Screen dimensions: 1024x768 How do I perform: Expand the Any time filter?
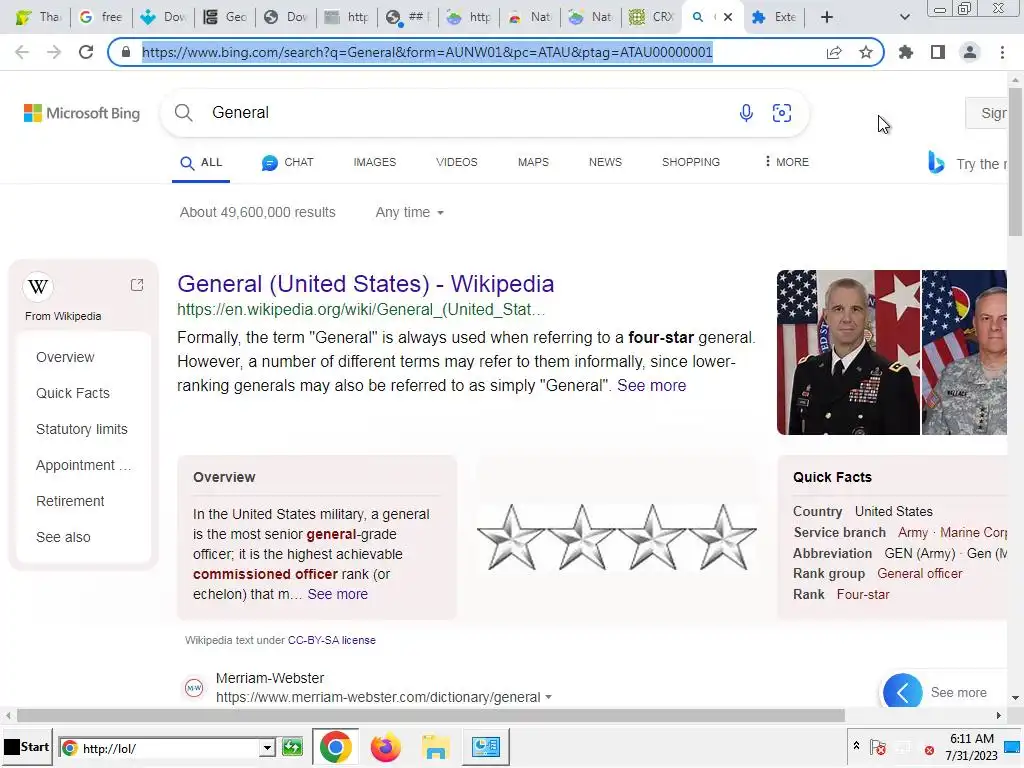pyautogui.click(x=409, y=212)
